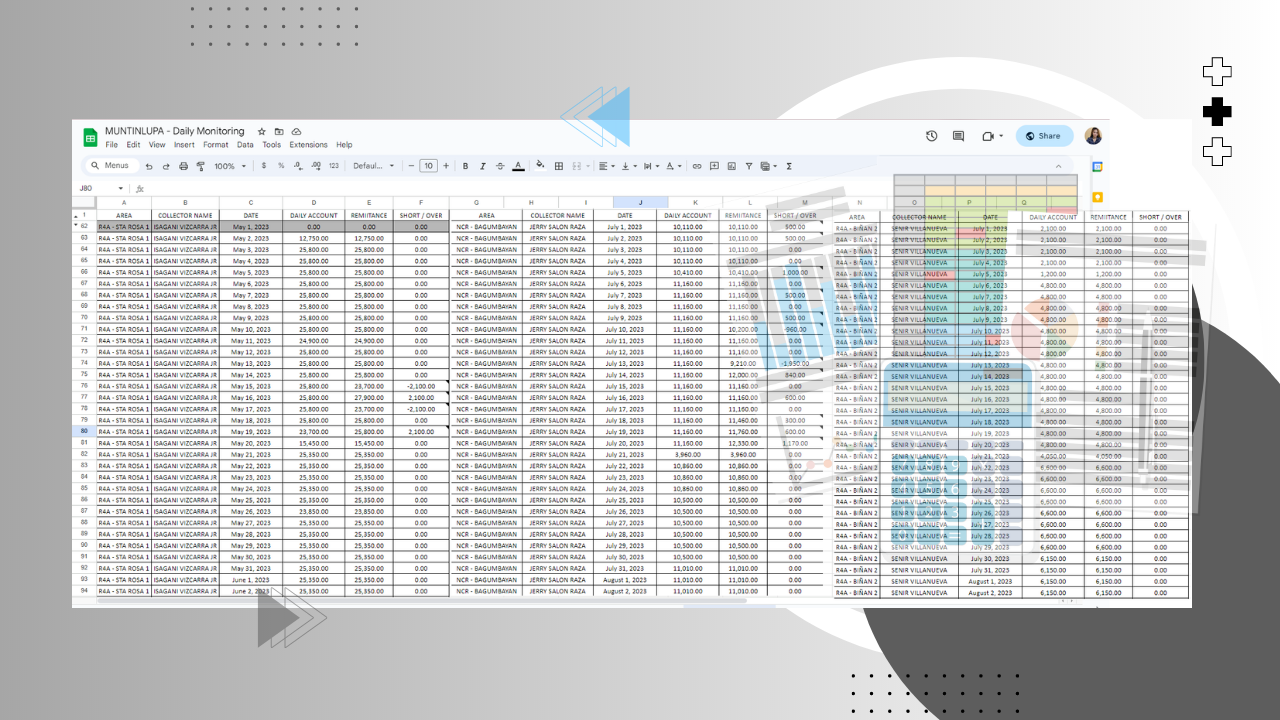Select the -2,100.00 cell for May 15, 2023
1280x720 pixels.
click(421, 386)
